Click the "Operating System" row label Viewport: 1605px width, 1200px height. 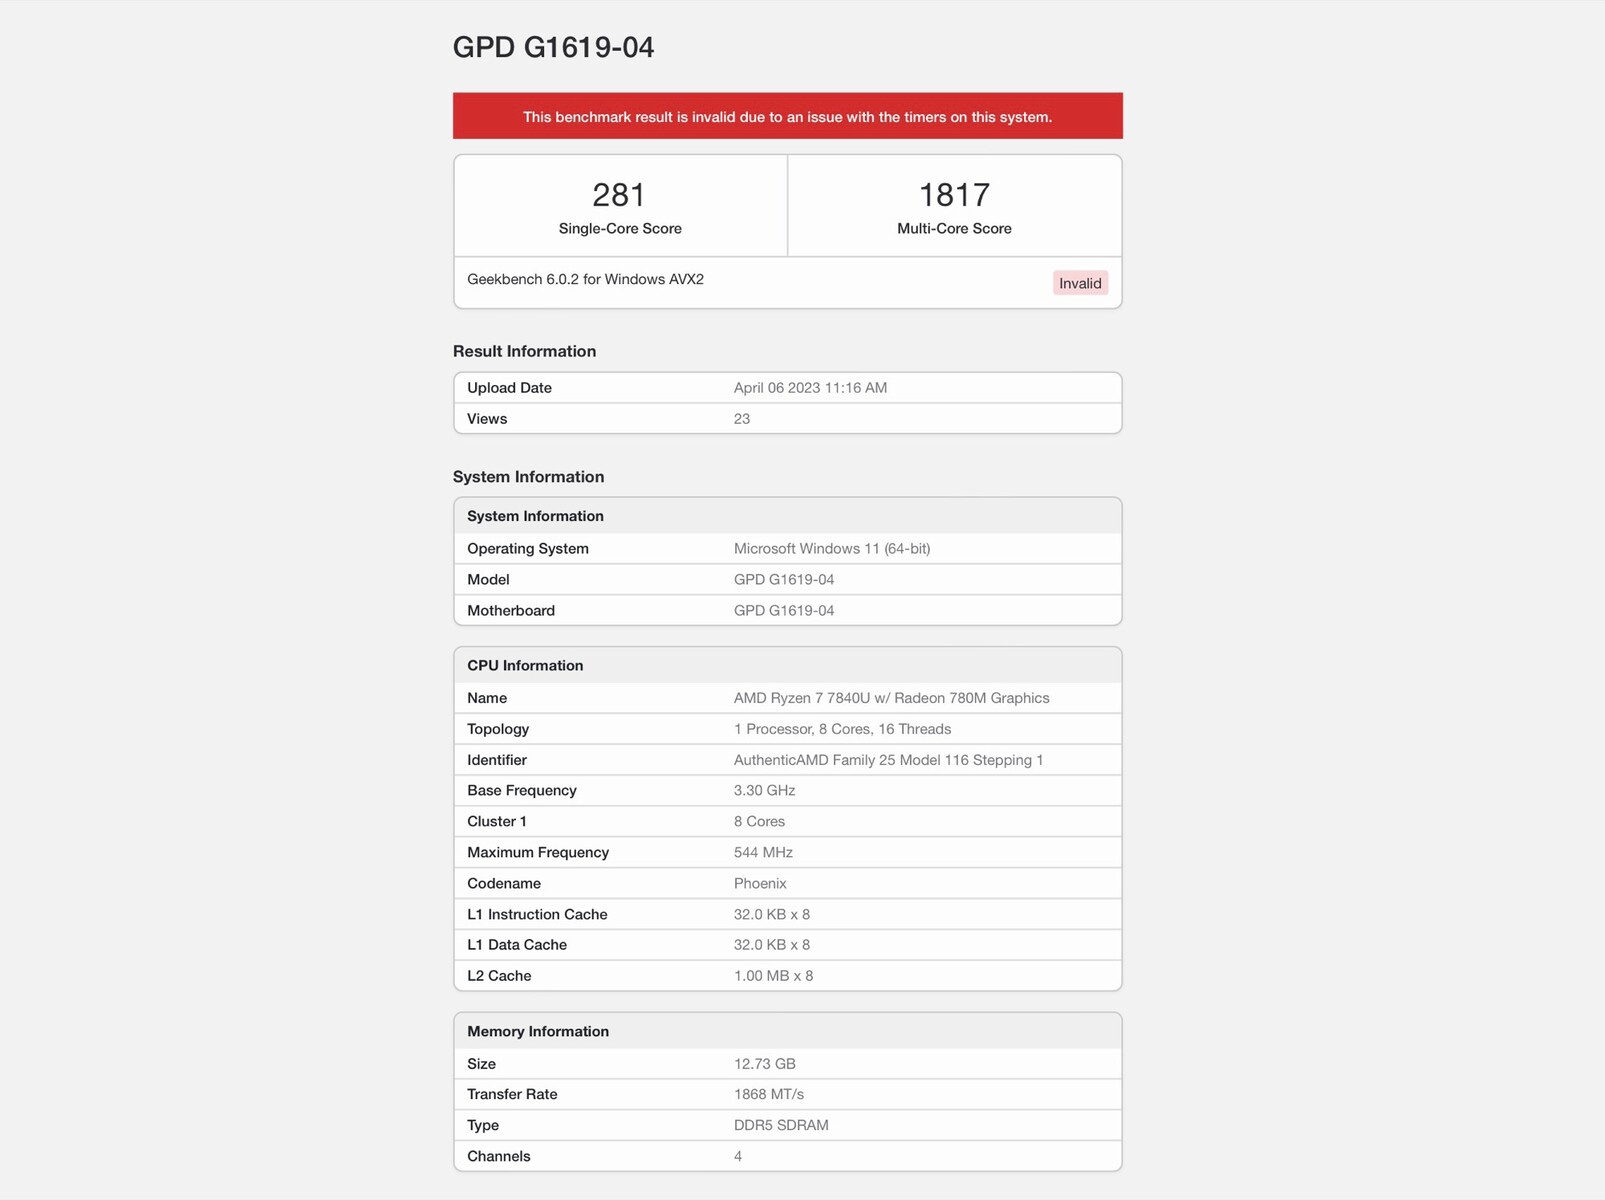click(x=528, y=549)
